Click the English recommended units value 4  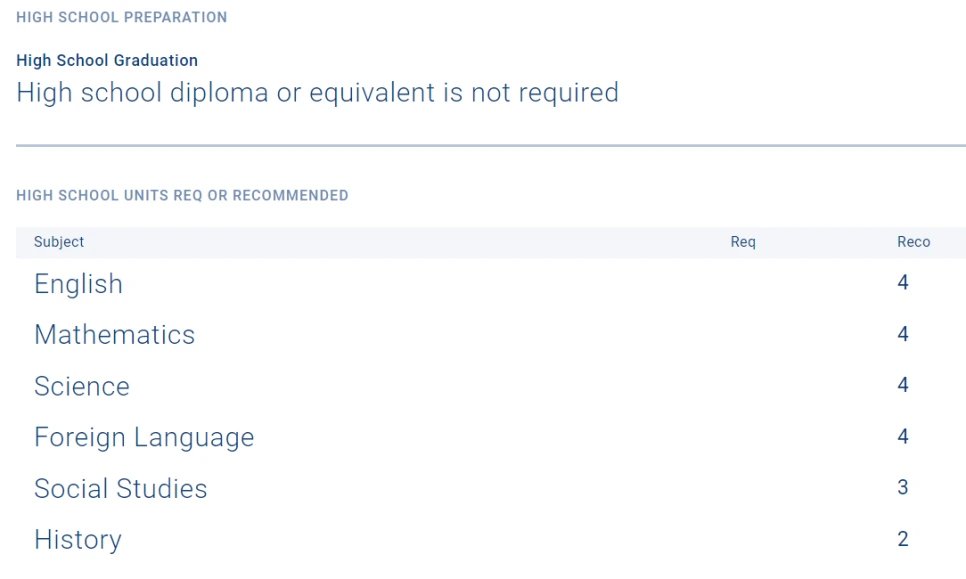pyautogui.click(x=903, y=283)
